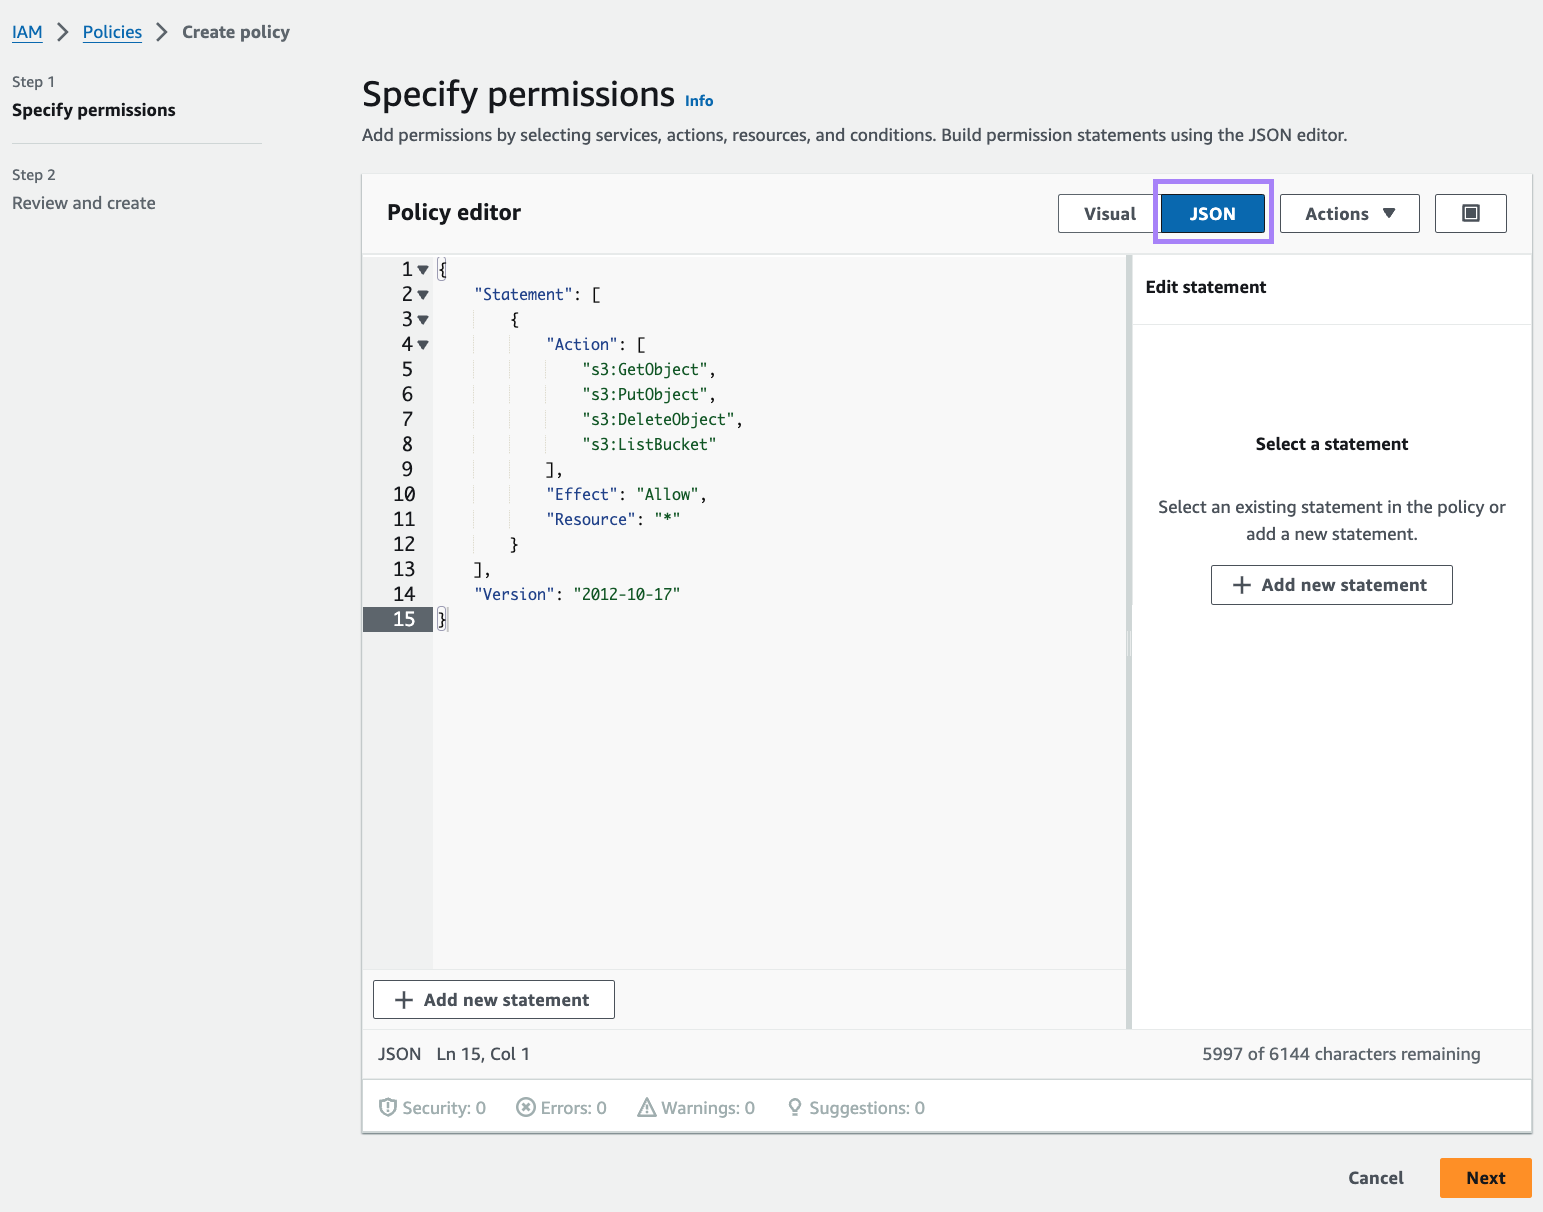This screenshot has height=1212, width=1543.
Task: Click the full-screen editor toggle icon
Action: tap(1470, 213)
